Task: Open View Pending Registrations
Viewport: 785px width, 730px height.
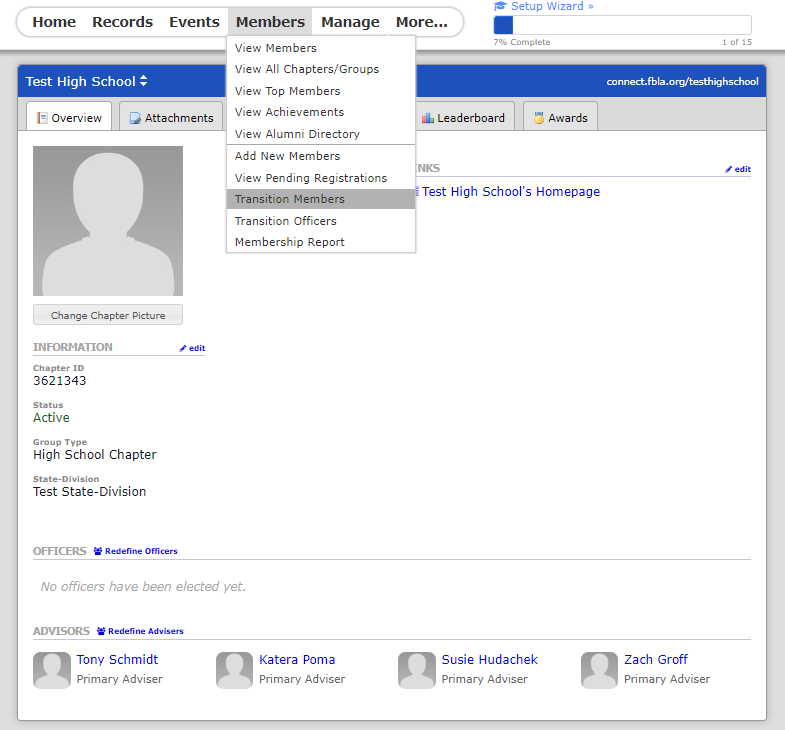Action: [x=321, y=178]
